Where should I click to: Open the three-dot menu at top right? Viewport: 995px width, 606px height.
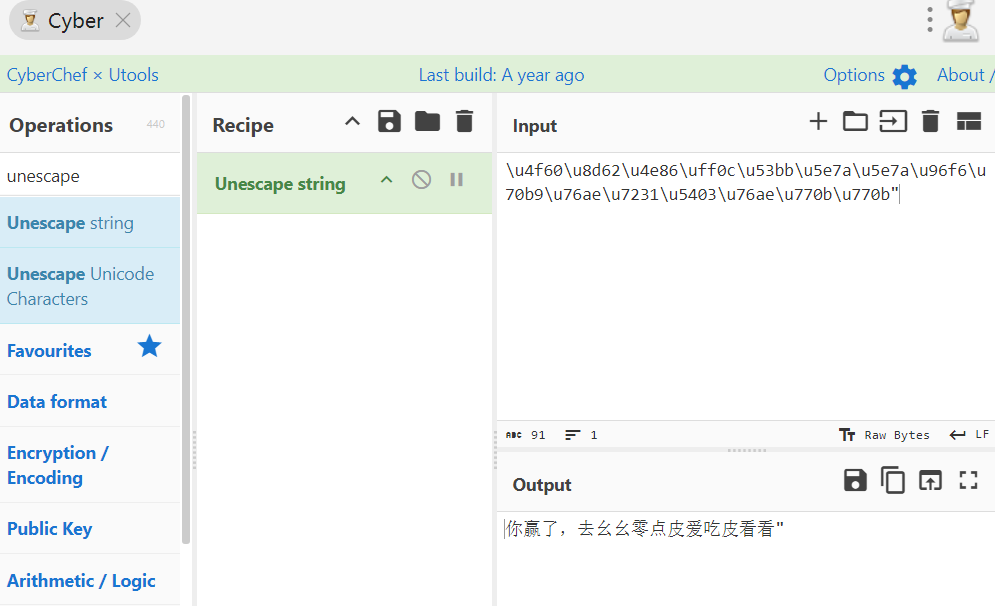(x=930, y=20)
